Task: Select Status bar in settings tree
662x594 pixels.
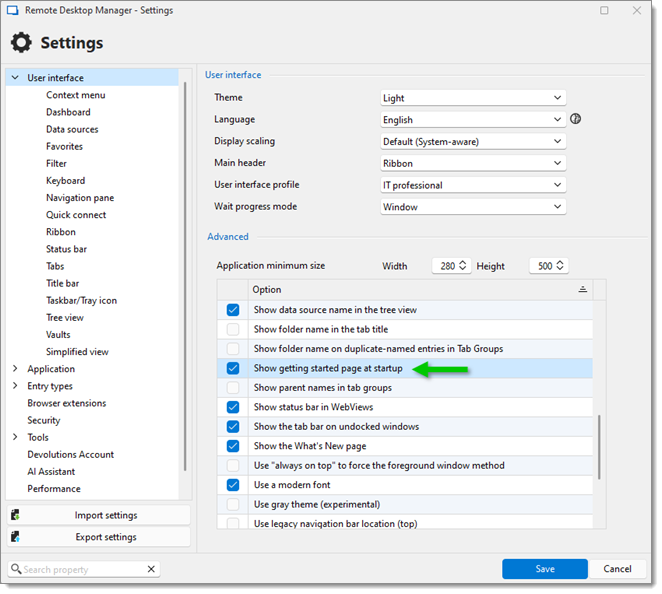Action: coord(66,249)
